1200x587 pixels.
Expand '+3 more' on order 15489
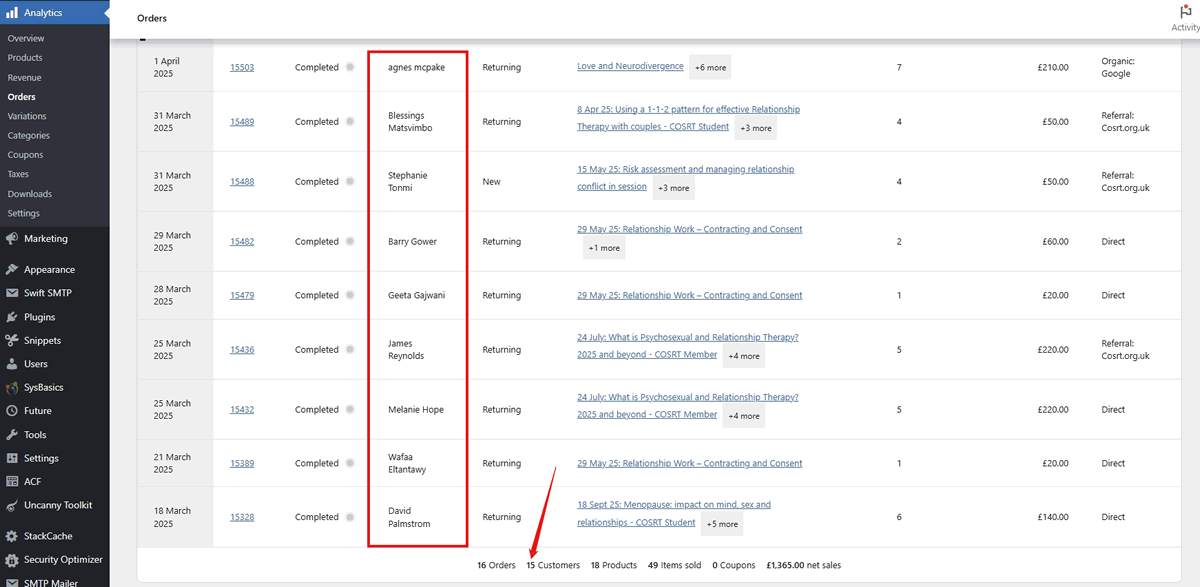[x=755, y=128]
